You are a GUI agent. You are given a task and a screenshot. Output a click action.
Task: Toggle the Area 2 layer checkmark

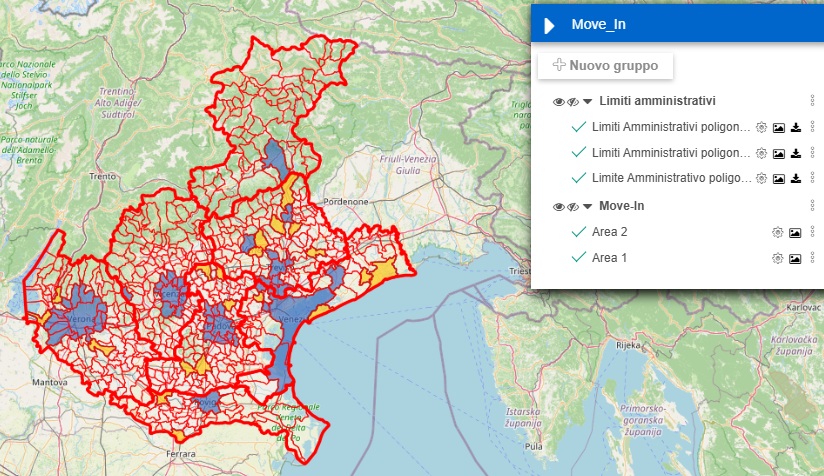(x=579, y=232)
